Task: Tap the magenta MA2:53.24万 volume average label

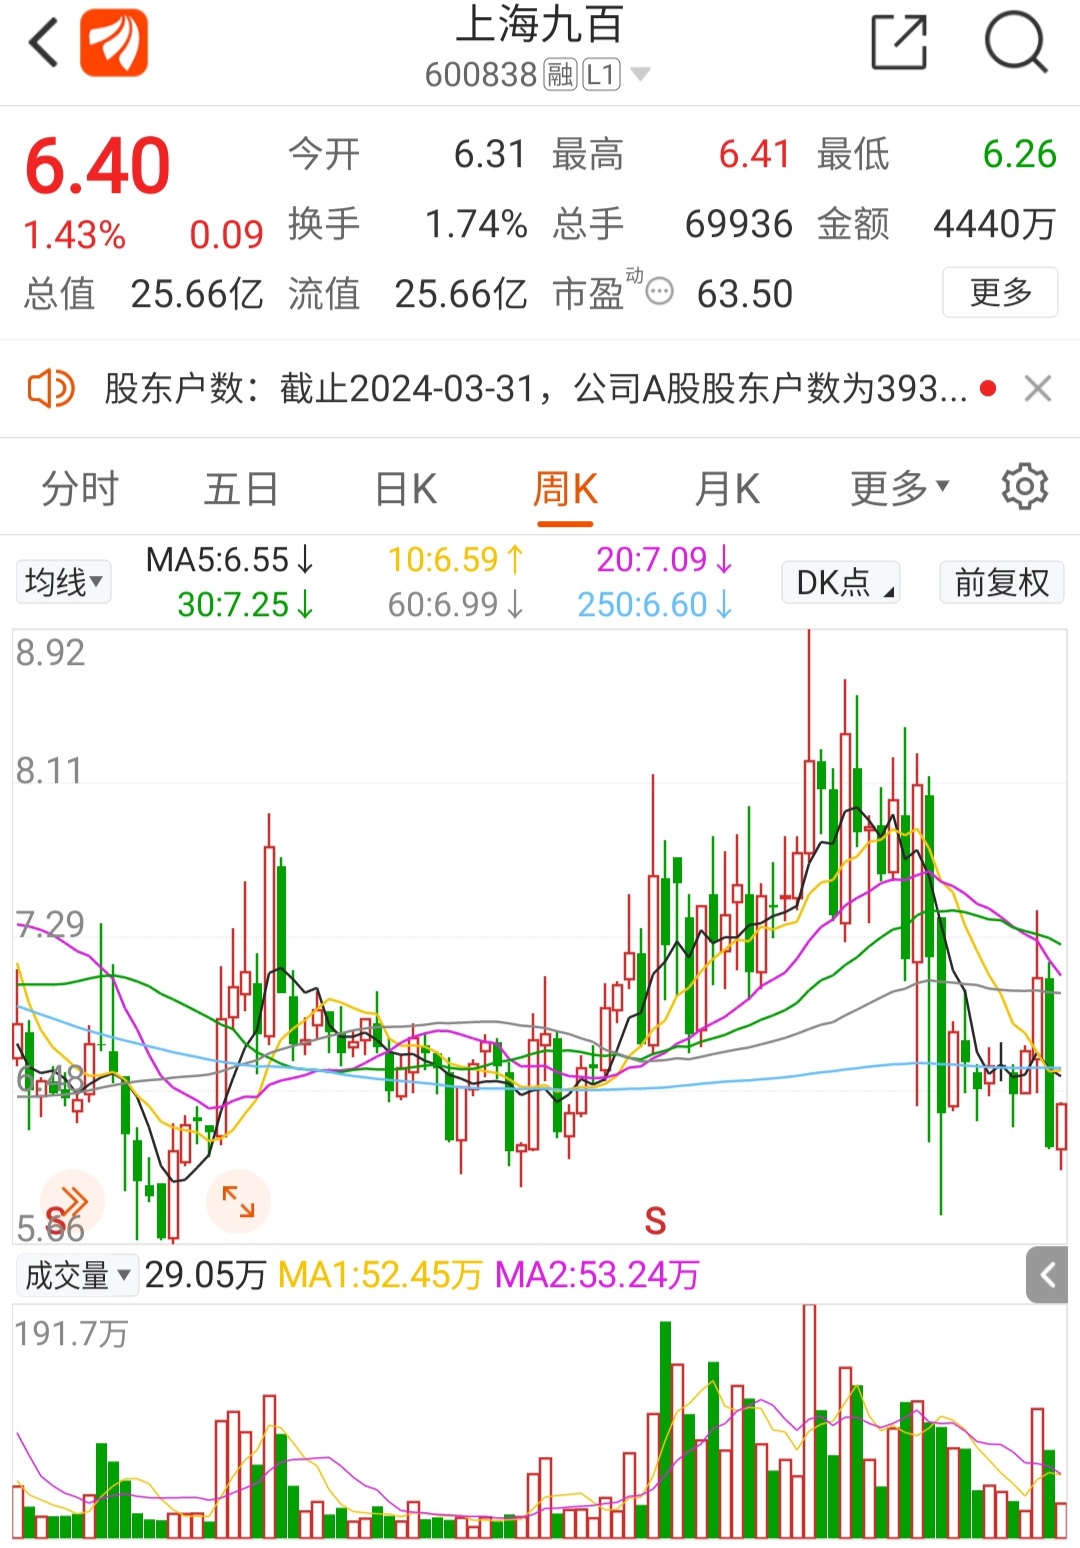Action: click(x=597, y=1275)
